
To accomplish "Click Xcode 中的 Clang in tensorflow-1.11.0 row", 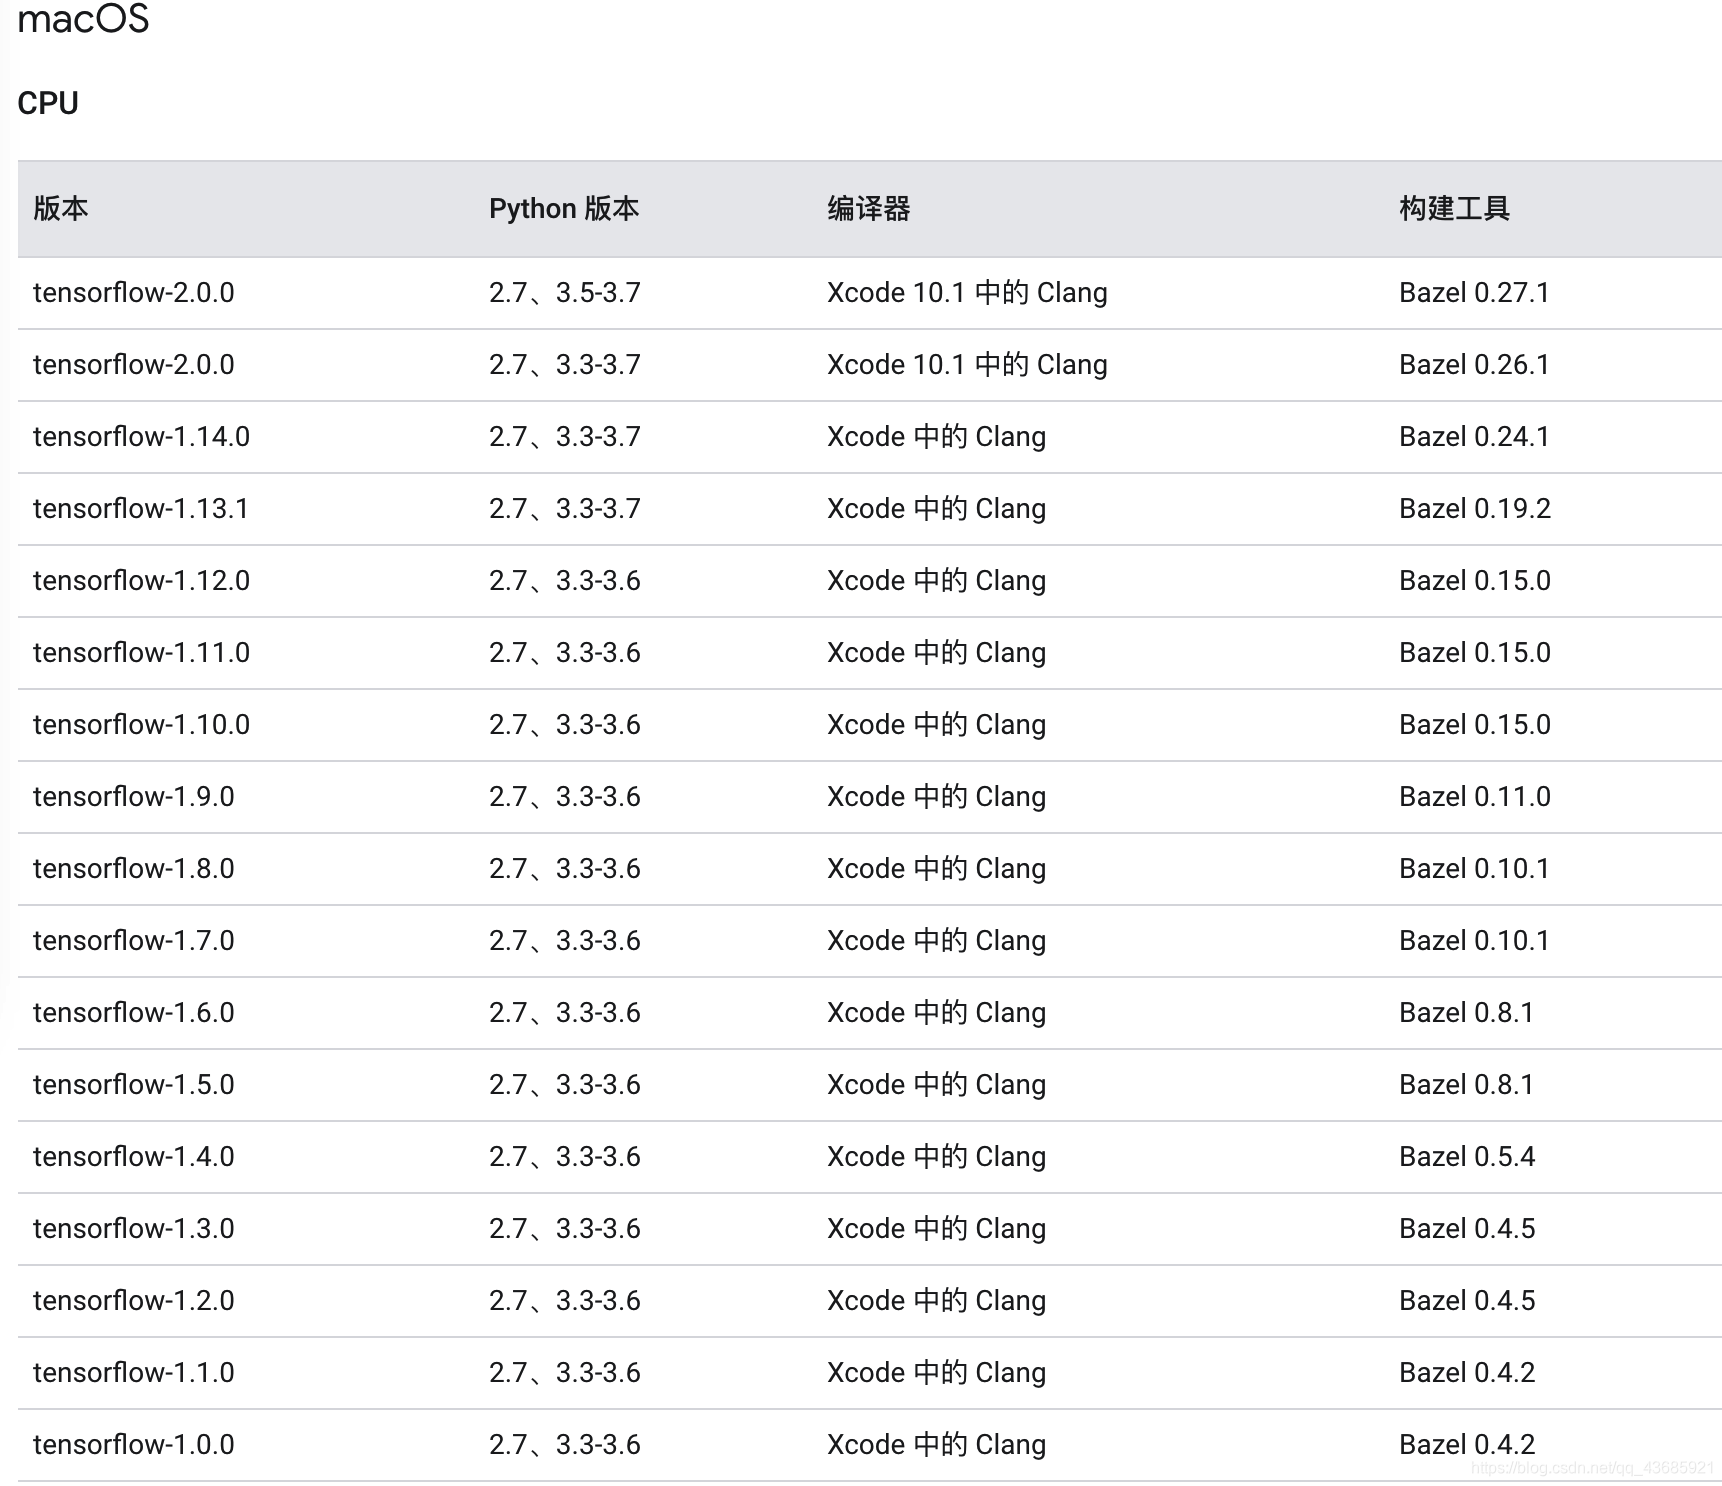I will coord(937,653).
